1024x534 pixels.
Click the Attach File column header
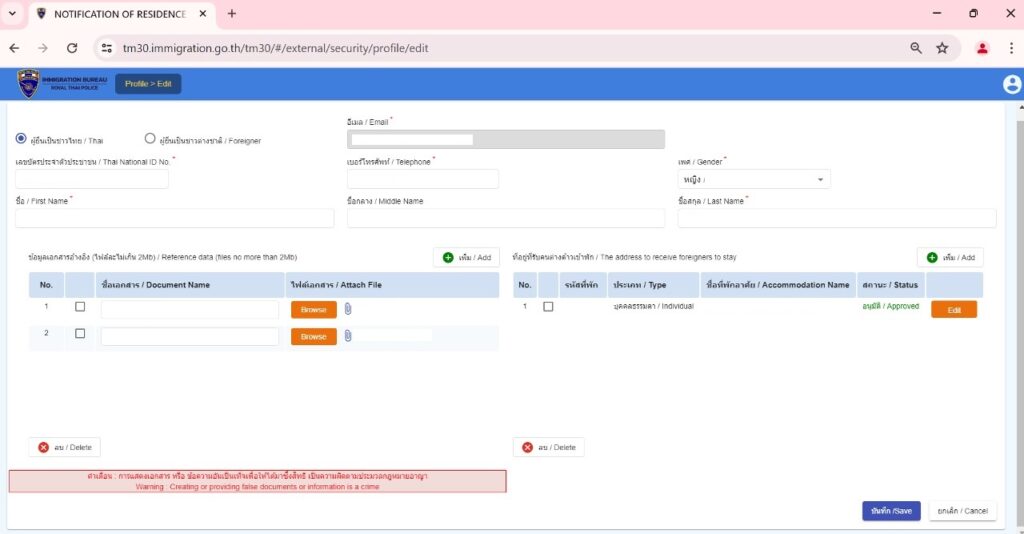point(392,285)
